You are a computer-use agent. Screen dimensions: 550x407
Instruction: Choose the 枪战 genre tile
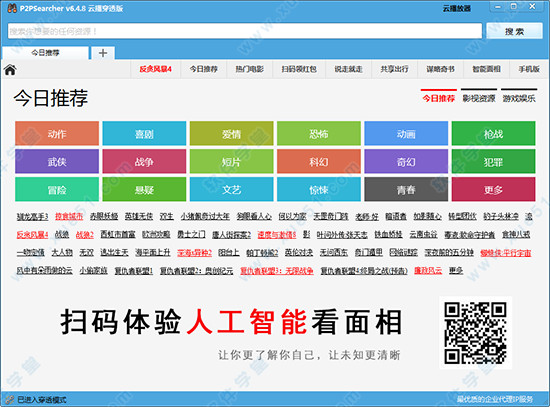494,133
